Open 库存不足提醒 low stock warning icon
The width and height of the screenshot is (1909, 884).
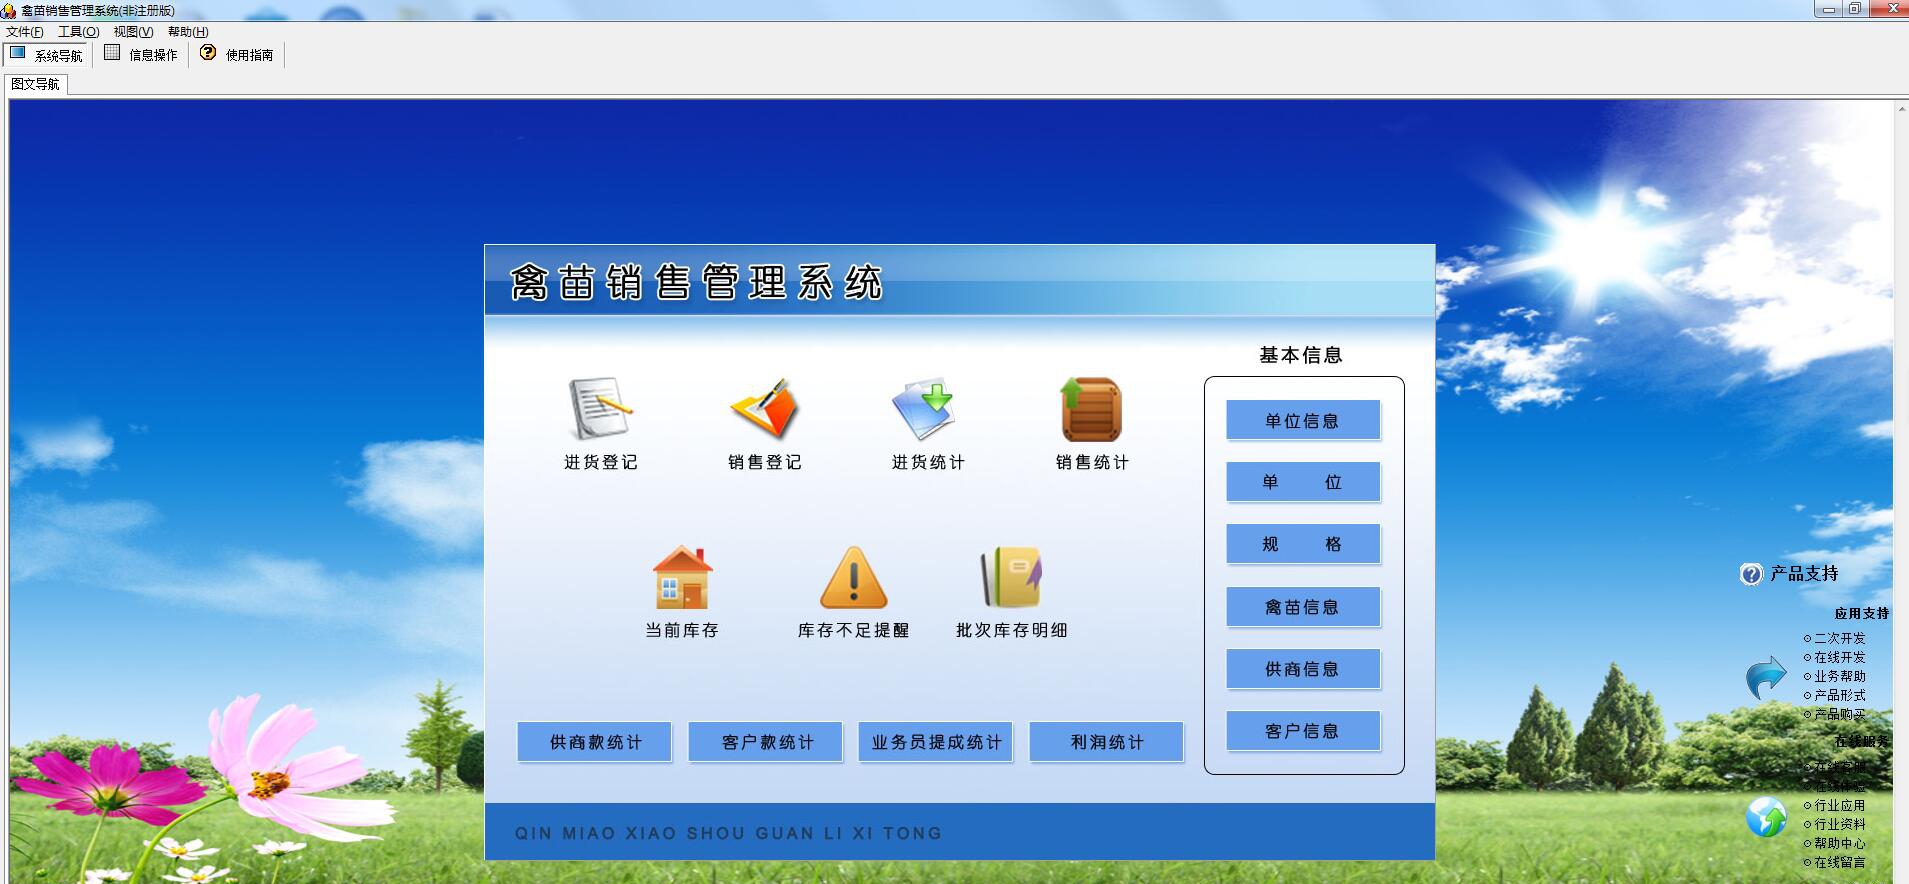[853, 577]
